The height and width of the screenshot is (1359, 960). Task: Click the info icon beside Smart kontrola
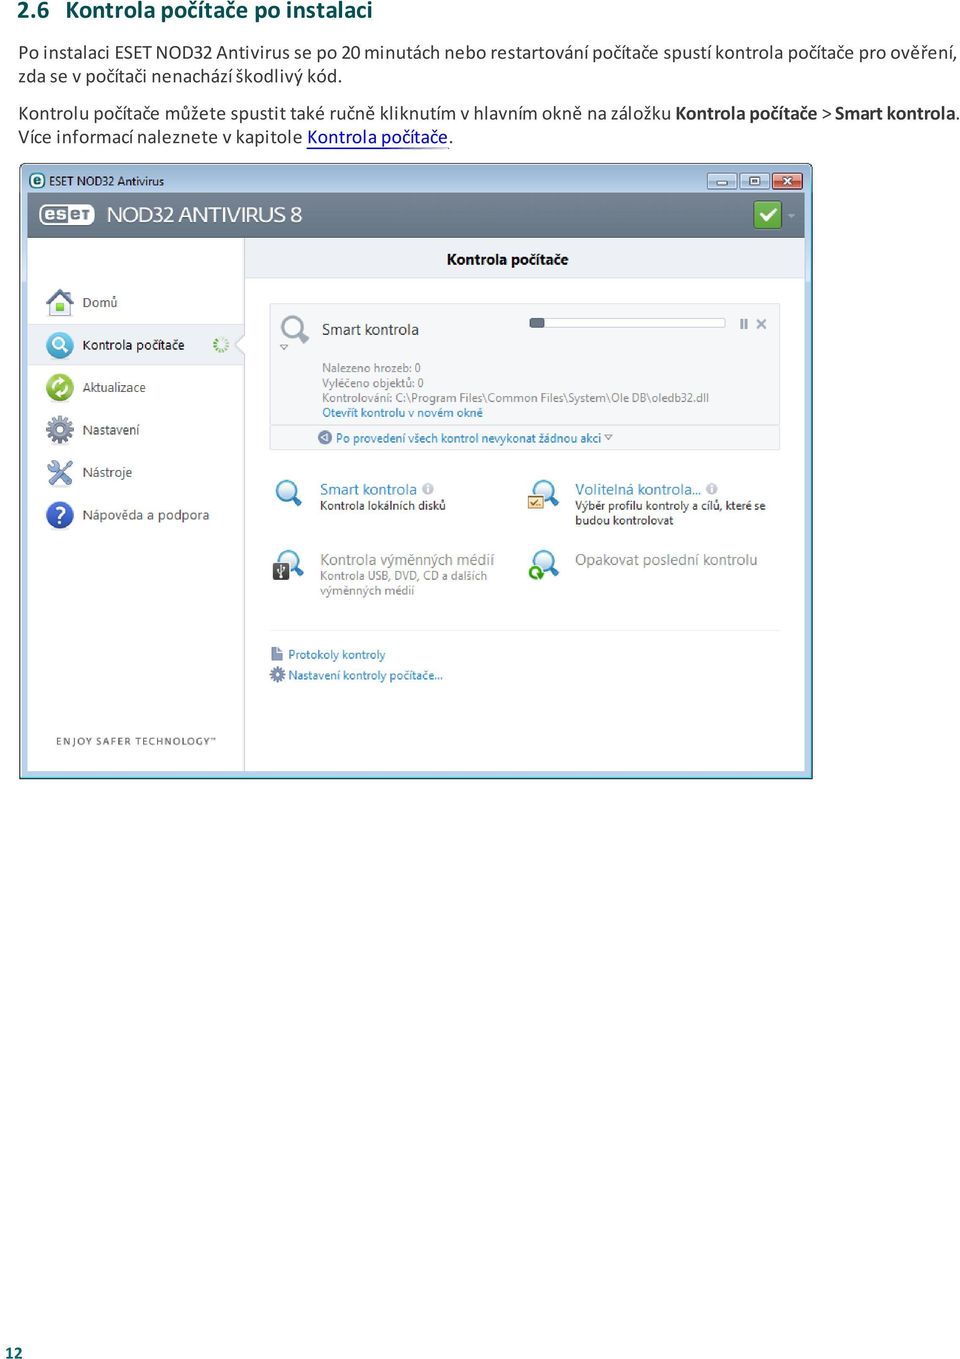(x=428, y=489)
